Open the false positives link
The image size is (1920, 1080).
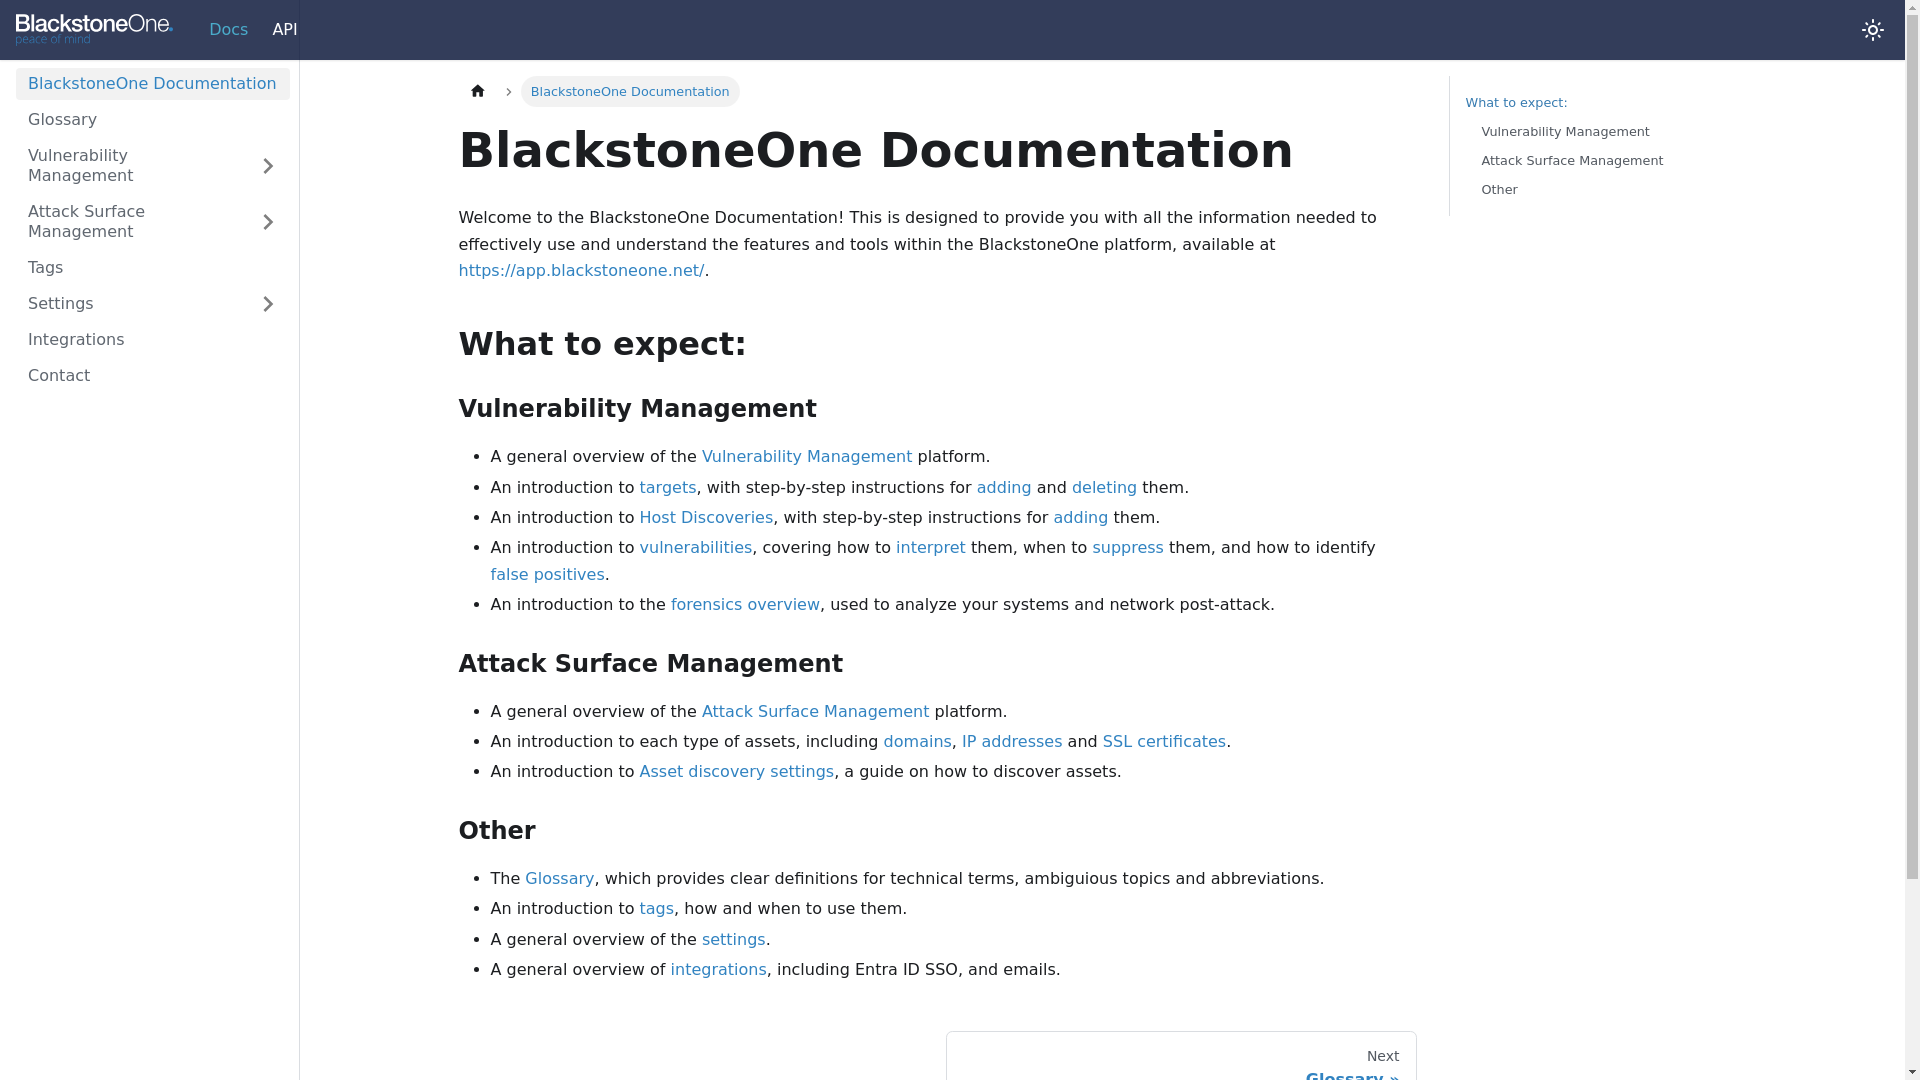point(548,575)
